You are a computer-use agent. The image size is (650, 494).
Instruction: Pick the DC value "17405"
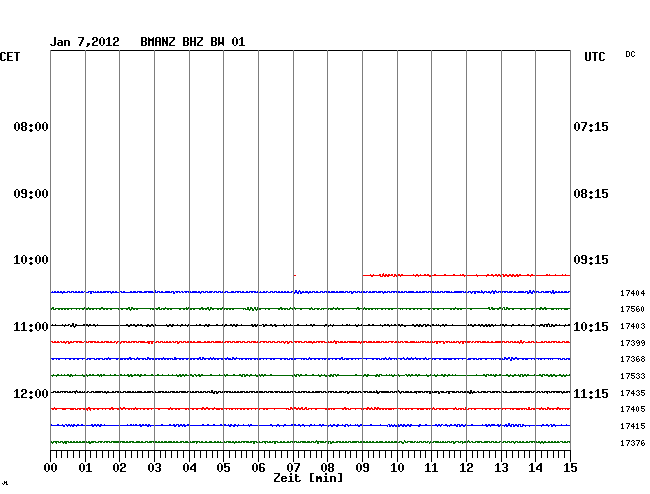[633, 409]
